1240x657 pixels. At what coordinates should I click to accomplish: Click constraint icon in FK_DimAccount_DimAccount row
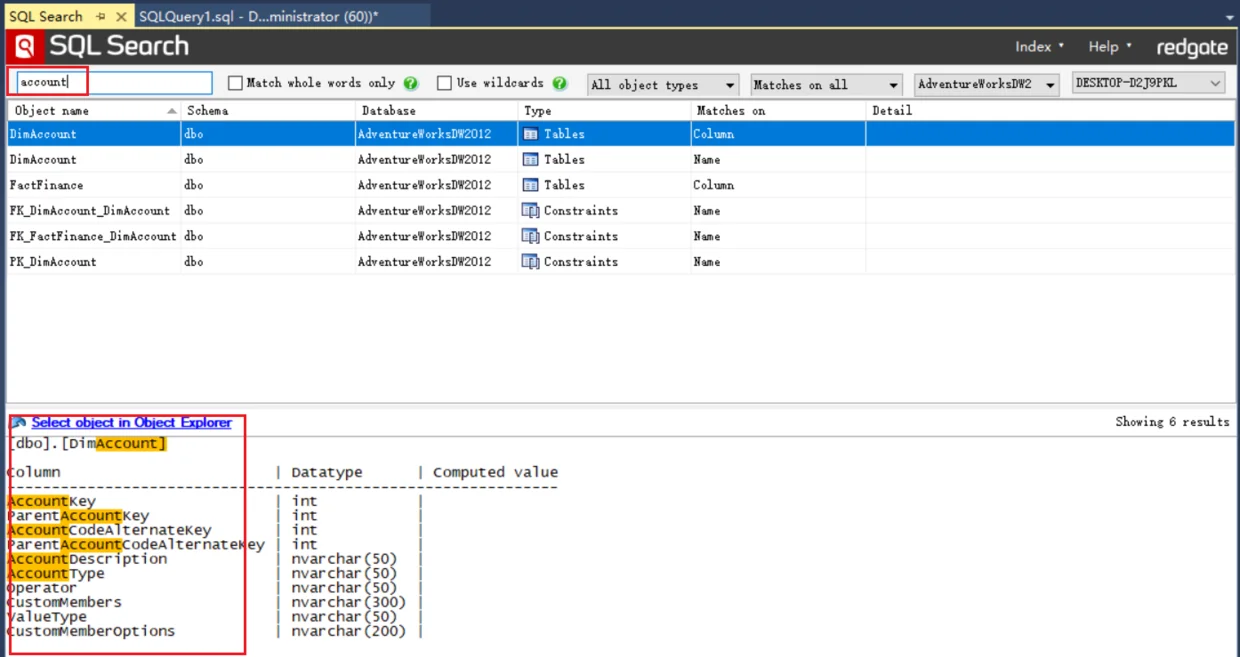[531, 210]
